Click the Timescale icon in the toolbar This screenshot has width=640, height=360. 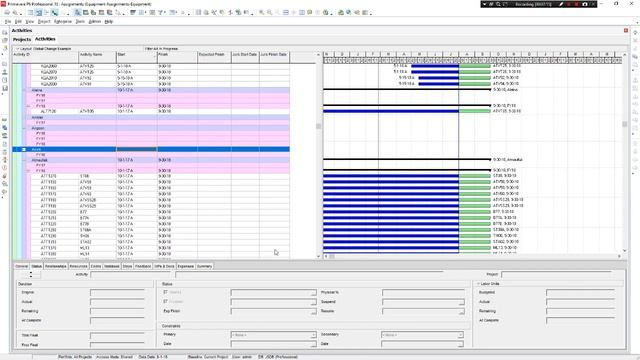(152, 13)
